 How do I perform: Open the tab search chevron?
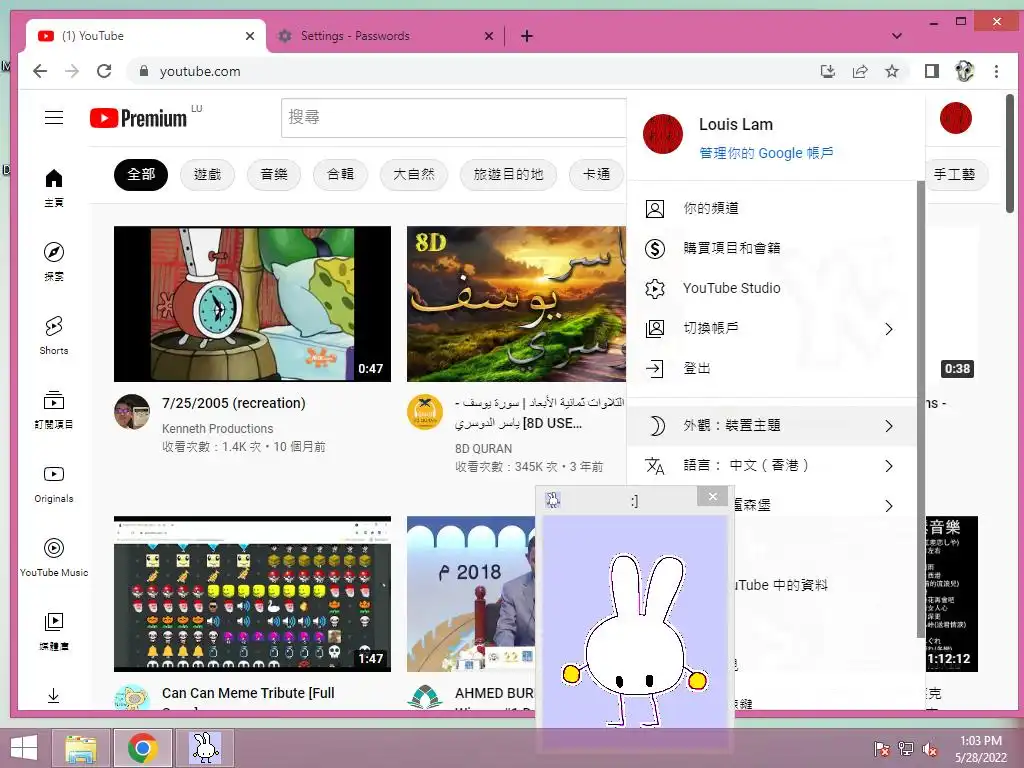[897, 36]
